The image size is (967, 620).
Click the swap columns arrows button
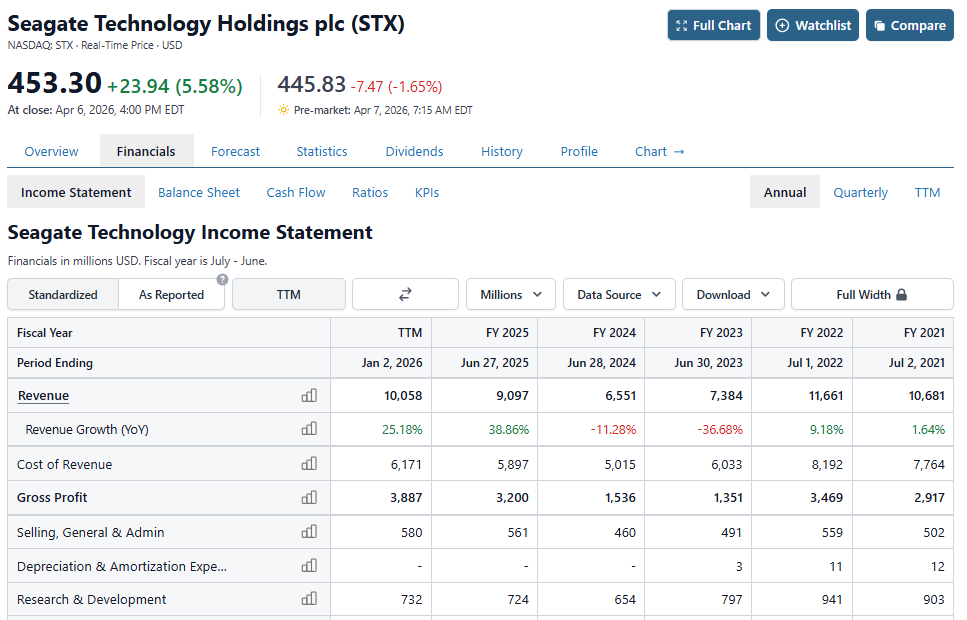(x=405, y=294)
